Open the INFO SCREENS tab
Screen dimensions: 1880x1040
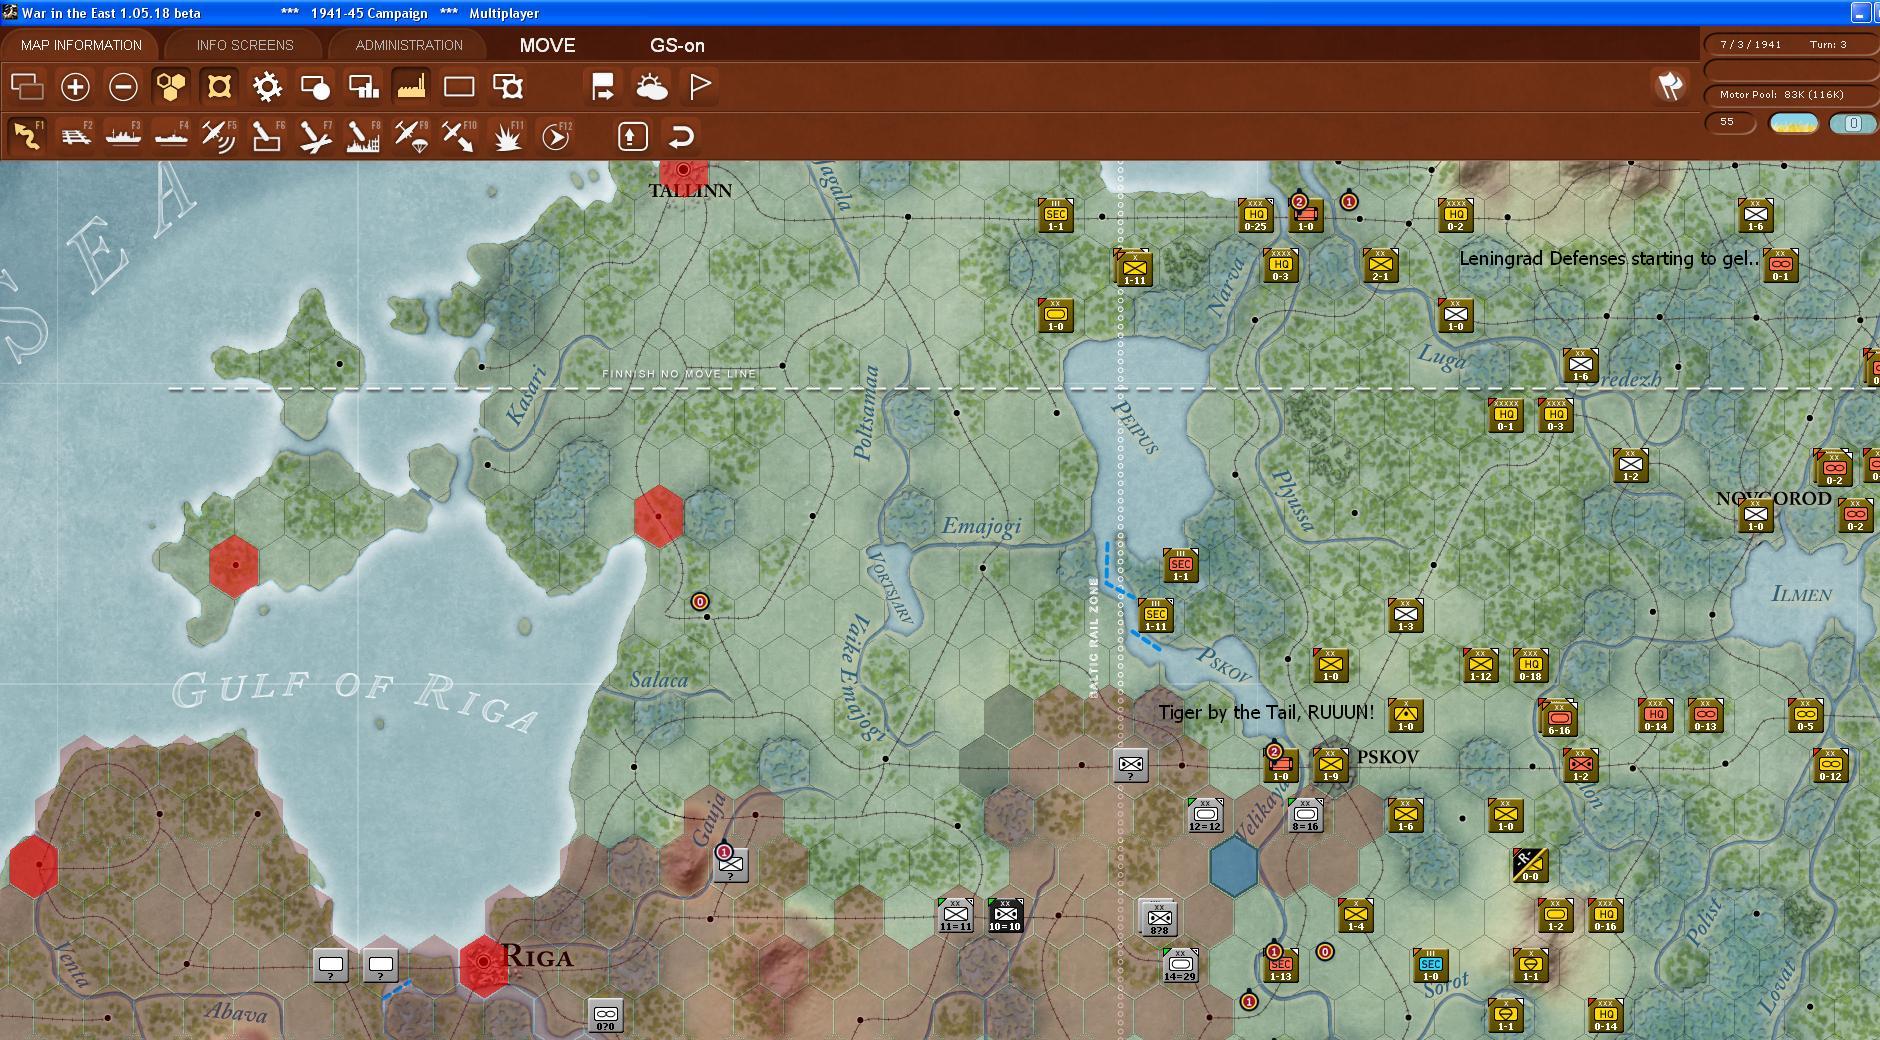pos(245,45)
